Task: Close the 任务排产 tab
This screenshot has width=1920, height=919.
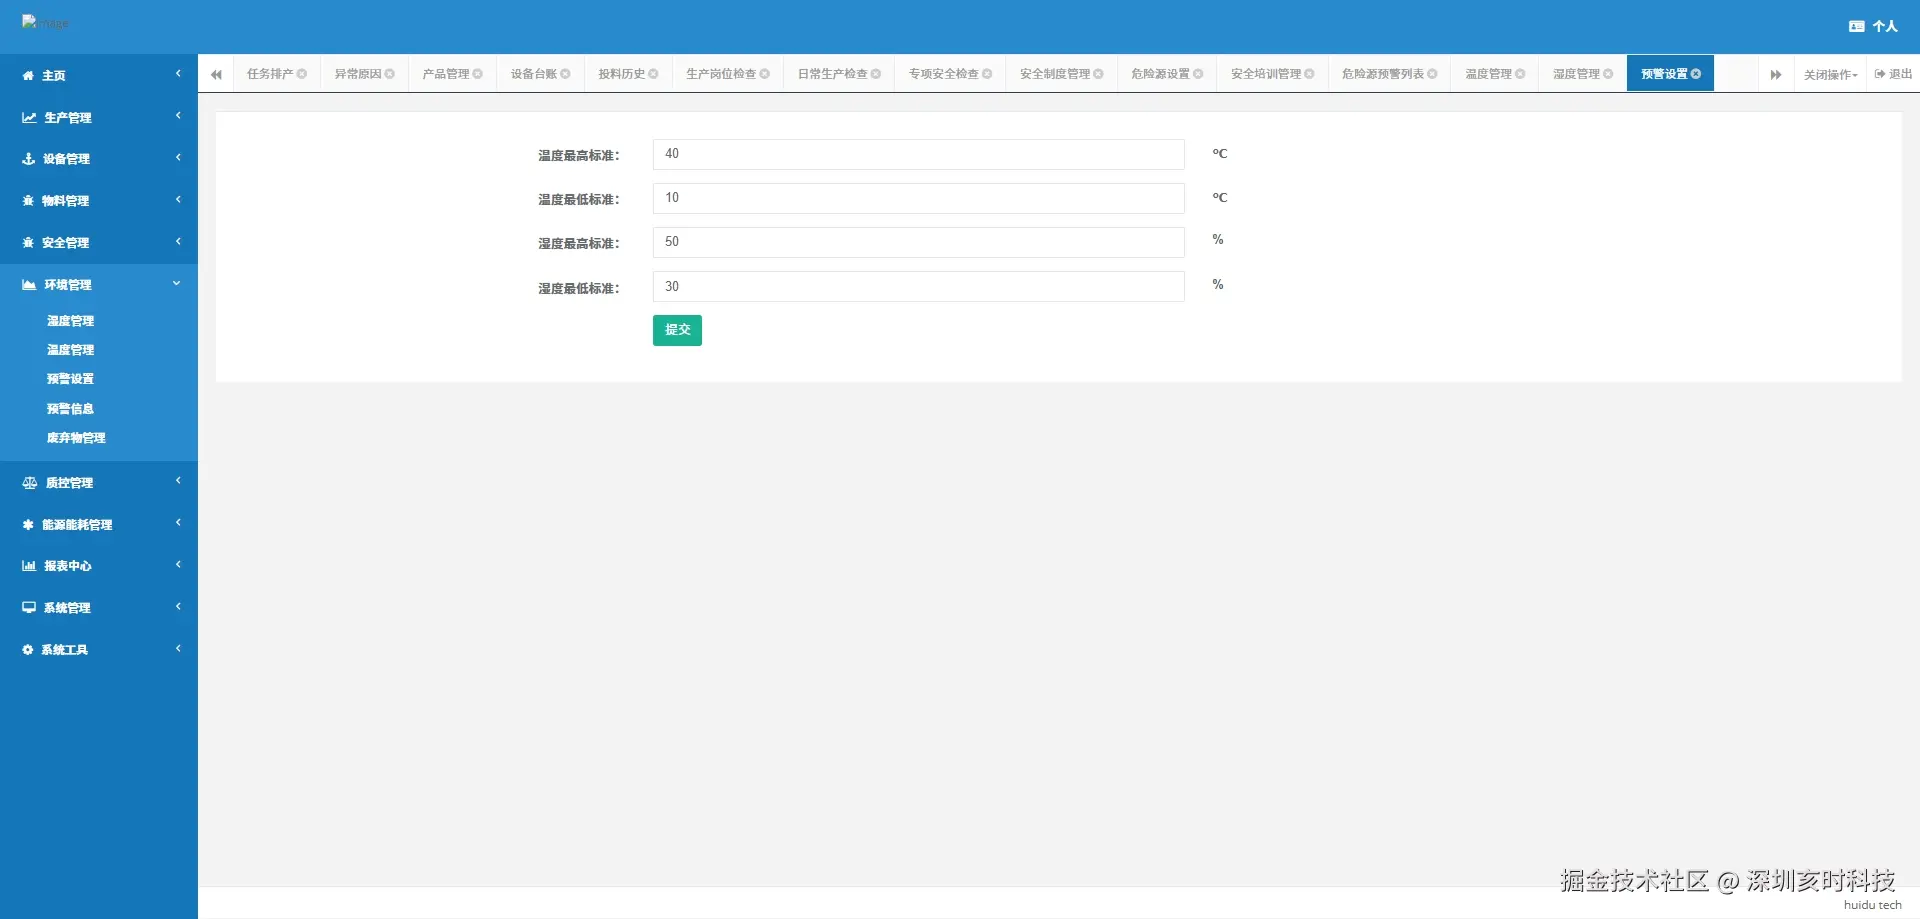Action: [x=302, y=74]
